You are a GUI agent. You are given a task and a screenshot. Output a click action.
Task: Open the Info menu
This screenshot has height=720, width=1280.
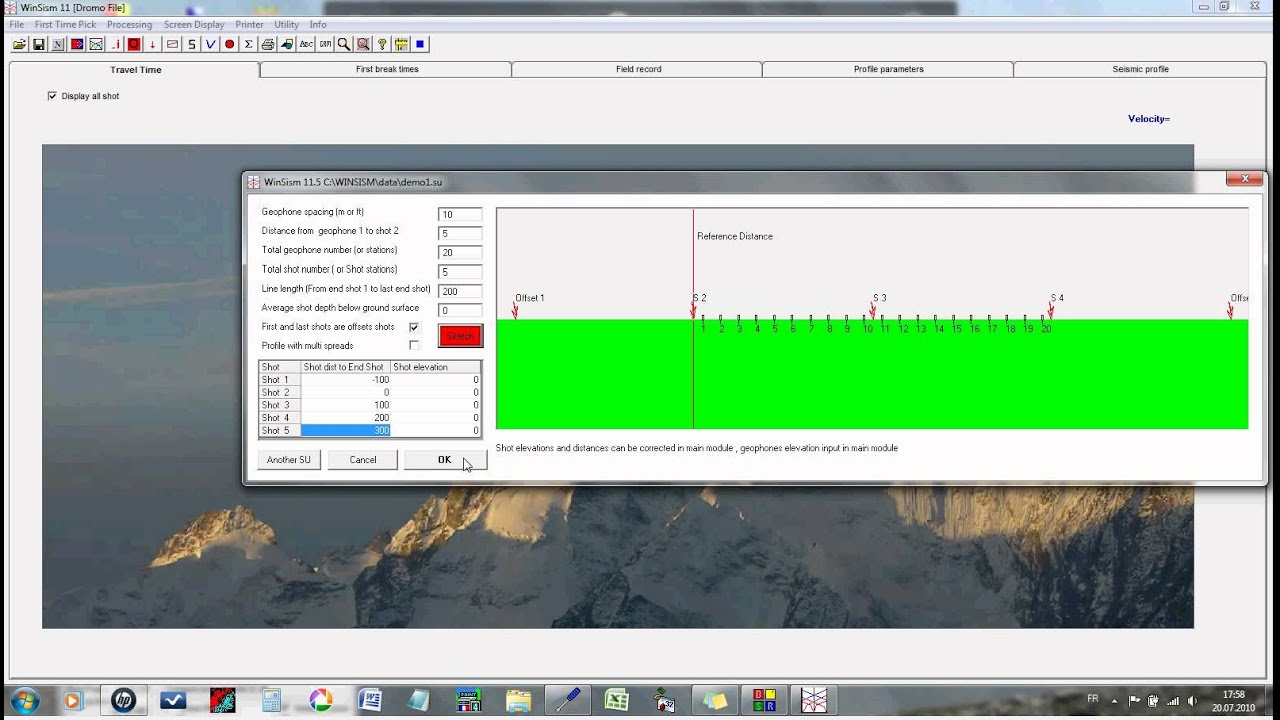318,24
